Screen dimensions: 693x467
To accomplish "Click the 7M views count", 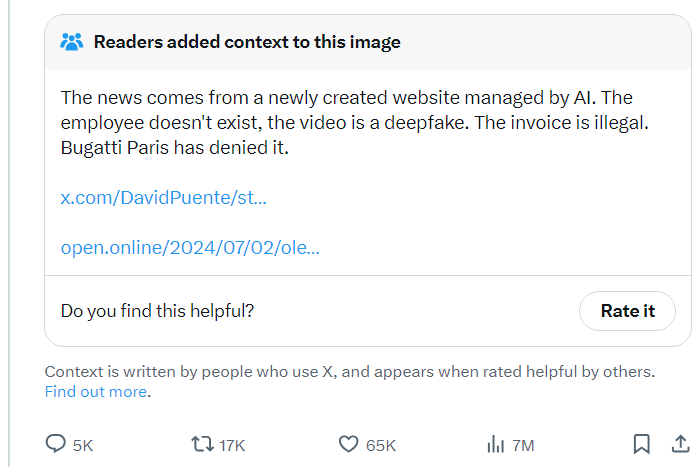I will [523, 445].
